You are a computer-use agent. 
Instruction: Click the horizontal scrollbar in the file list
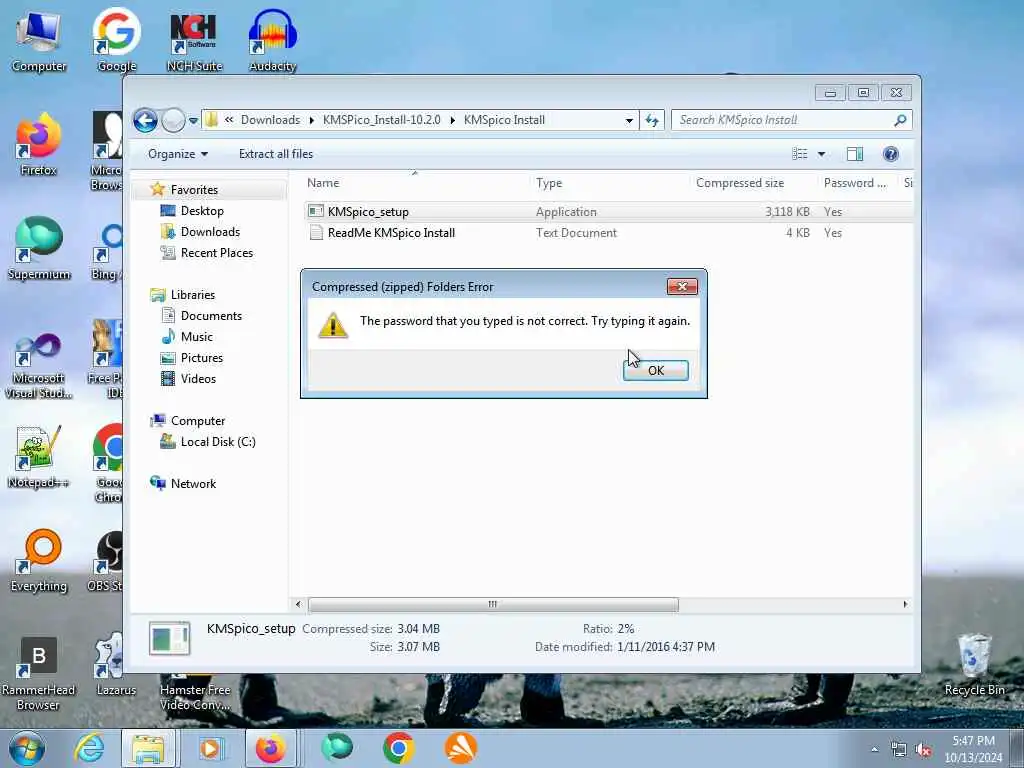coord(493,605)
